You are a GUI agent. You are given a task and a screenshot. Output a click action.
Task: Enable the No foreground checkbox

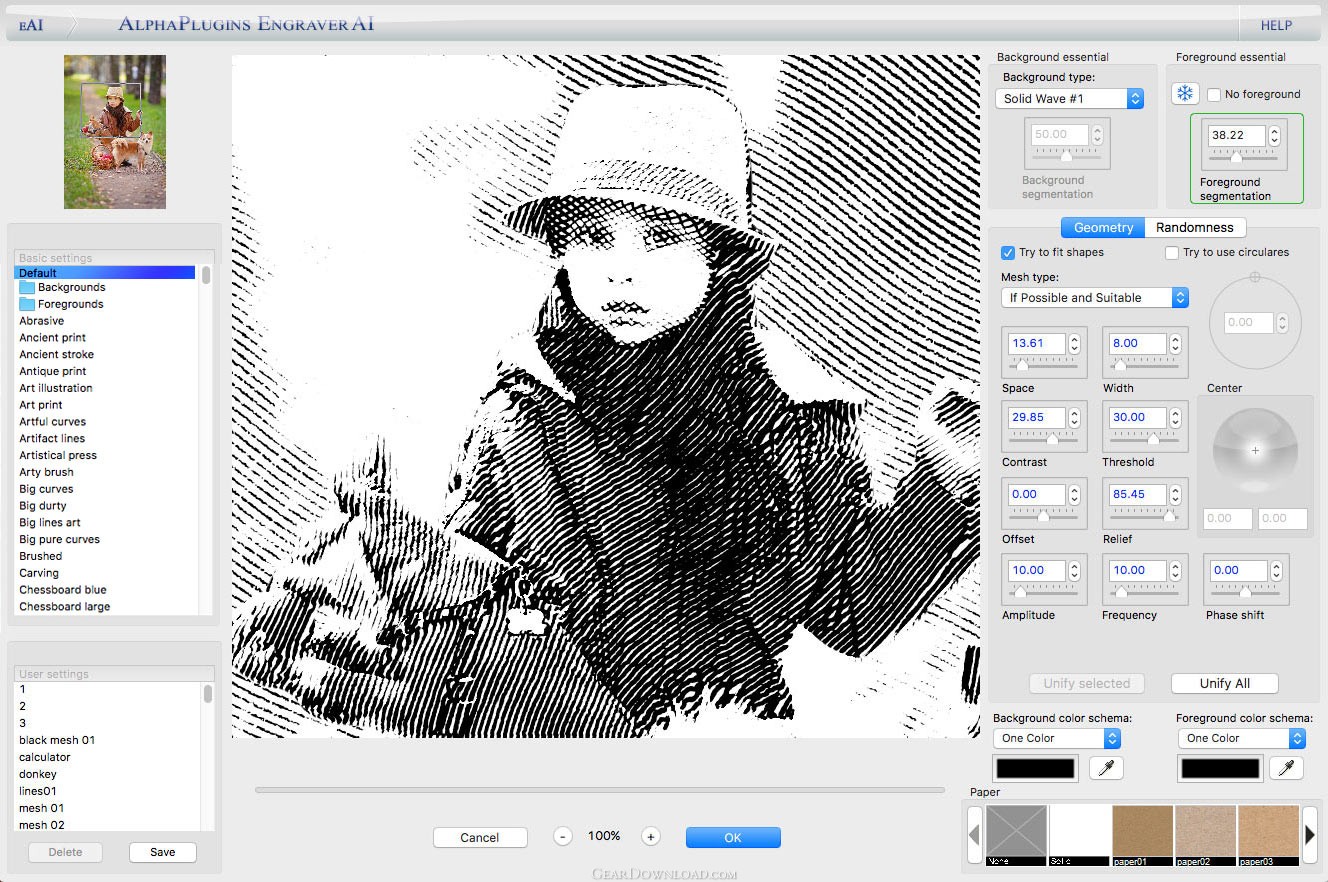pos(1214,94)
